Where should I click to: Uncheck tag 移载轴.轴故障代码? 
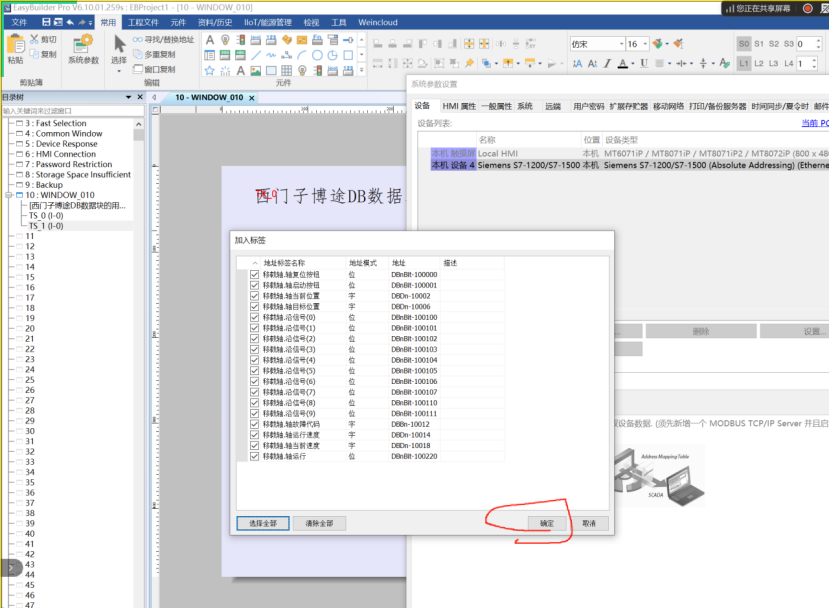tap(254, 424)
